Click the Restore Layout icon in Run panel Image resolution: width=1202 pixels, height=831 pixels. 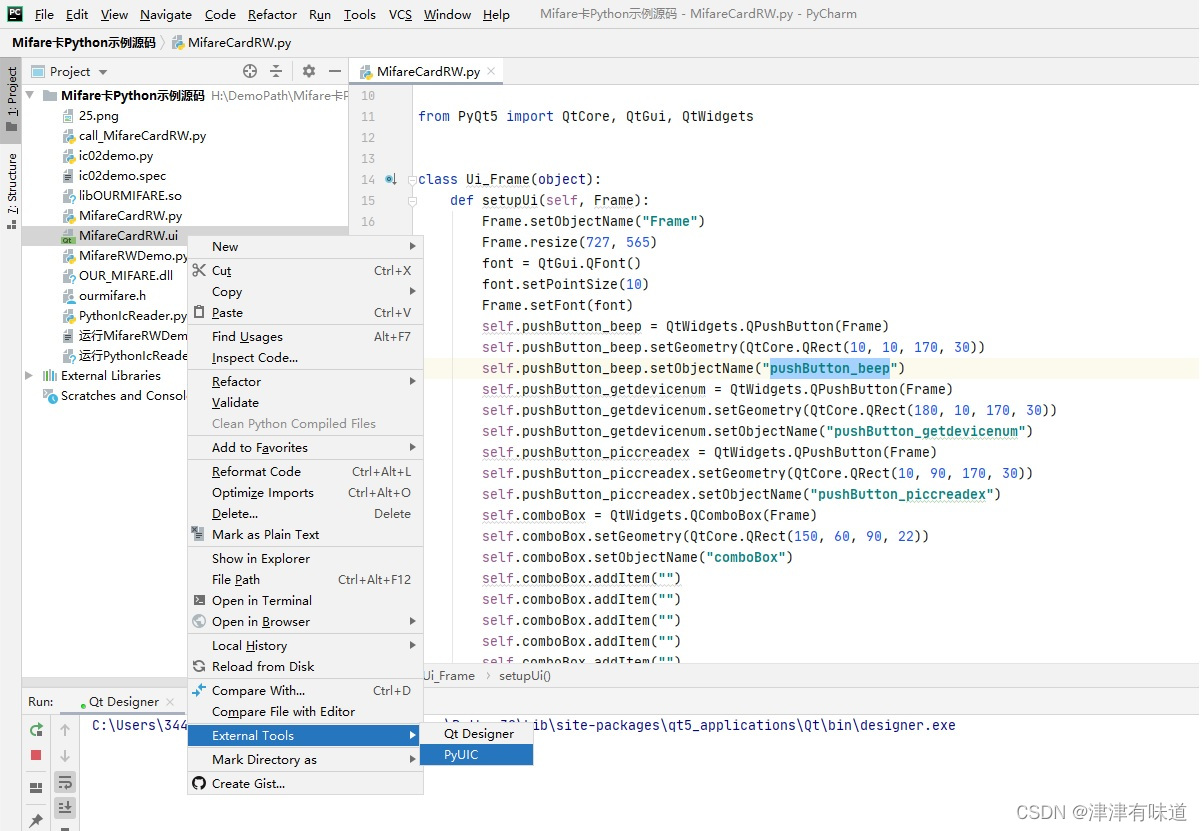pos(36,788)
